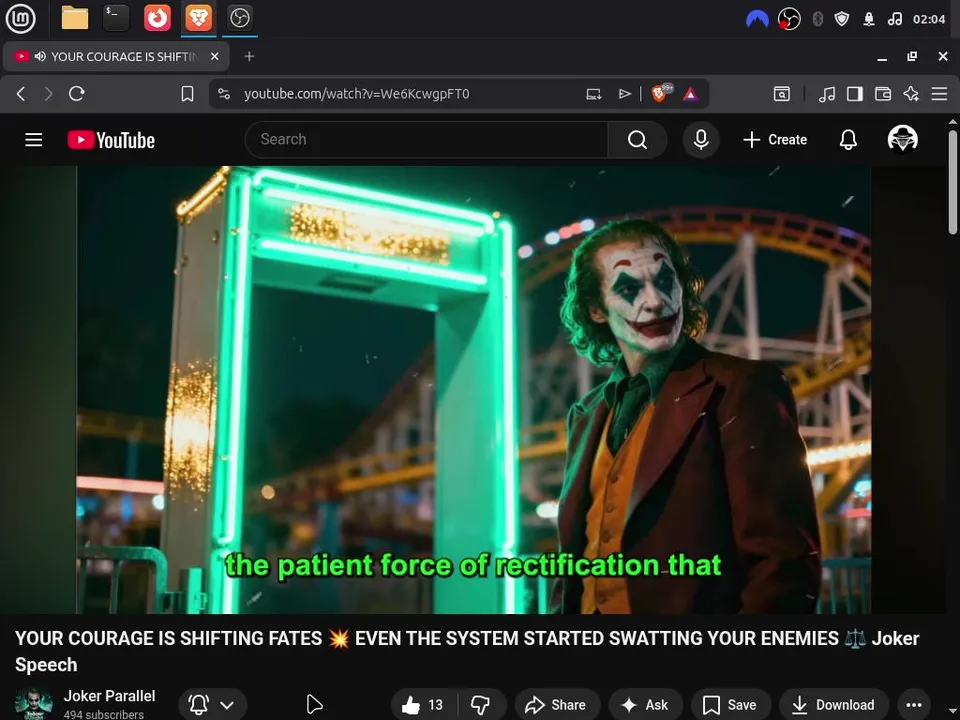Open the security shield tray icon
Image resolution: width=960 pixels, height=720 pixels.
(x=842, y=19)
